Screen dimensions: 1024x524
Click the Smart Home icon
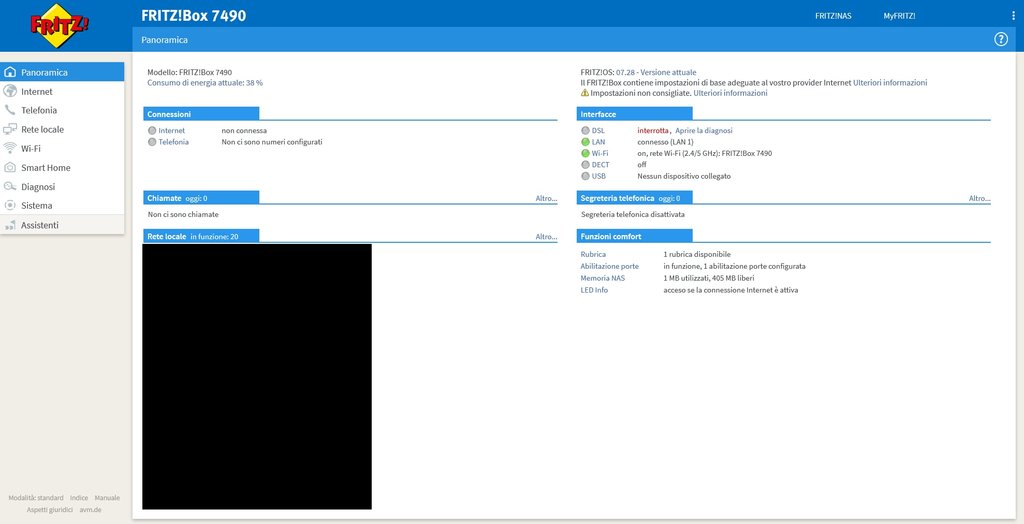10,167
